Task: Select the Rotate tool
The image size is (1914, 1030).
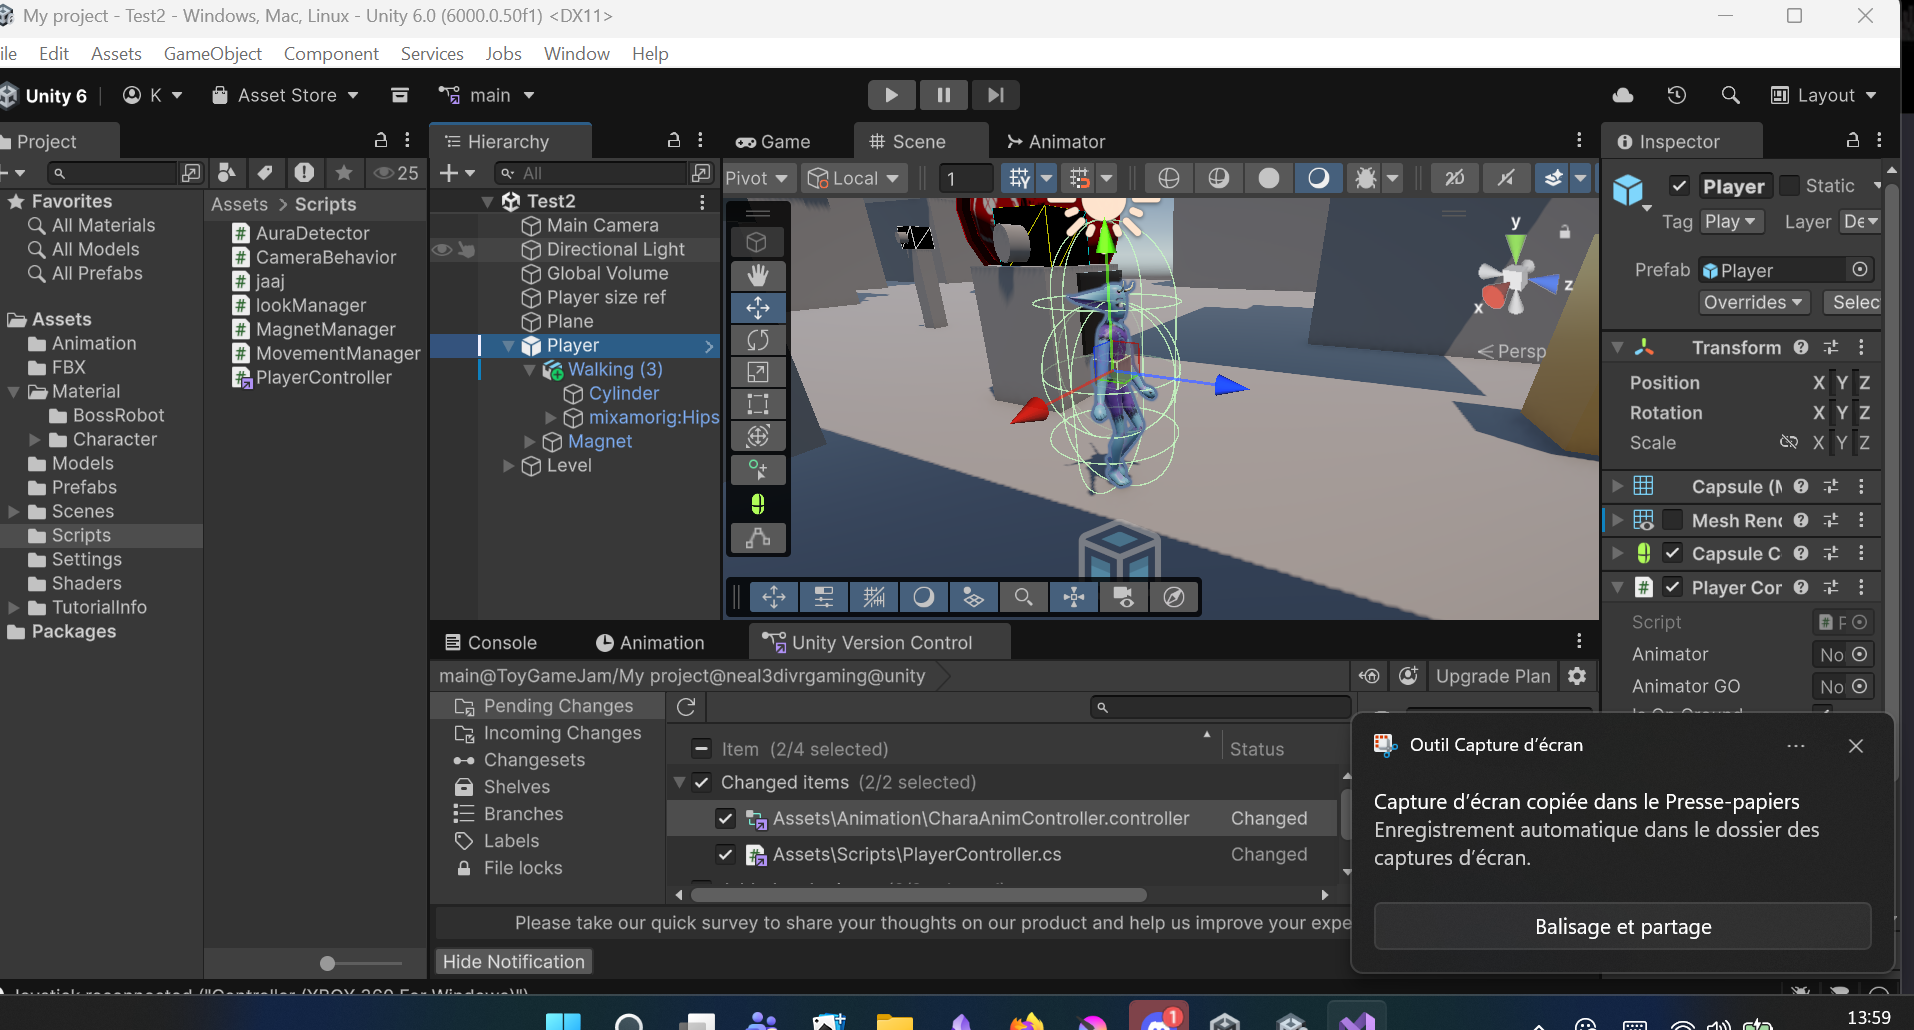Action: (x=758, y=340)
